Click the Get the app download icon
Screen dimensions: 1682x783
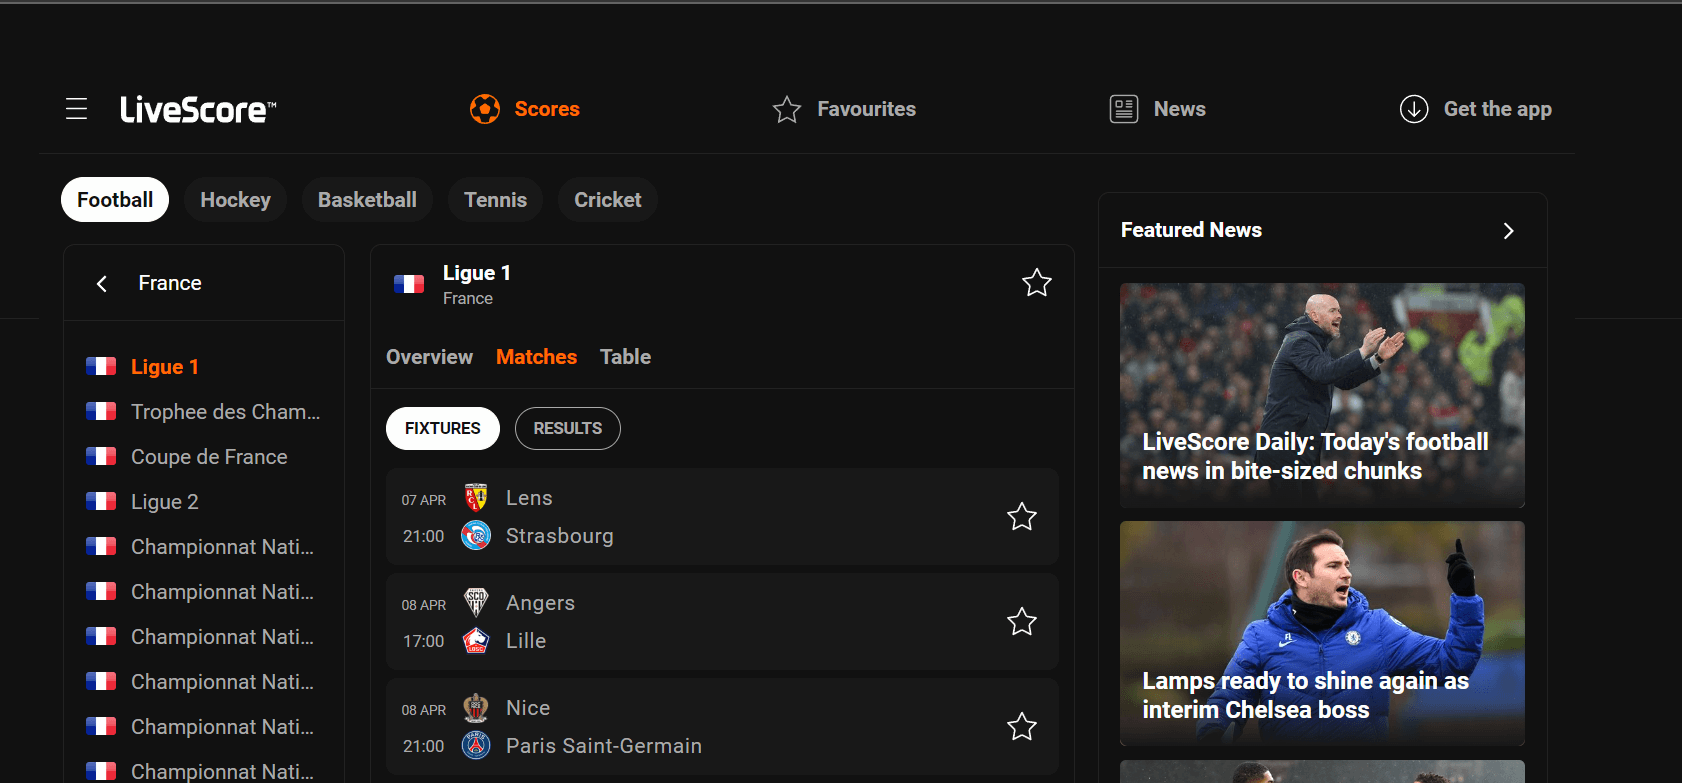1414,109
